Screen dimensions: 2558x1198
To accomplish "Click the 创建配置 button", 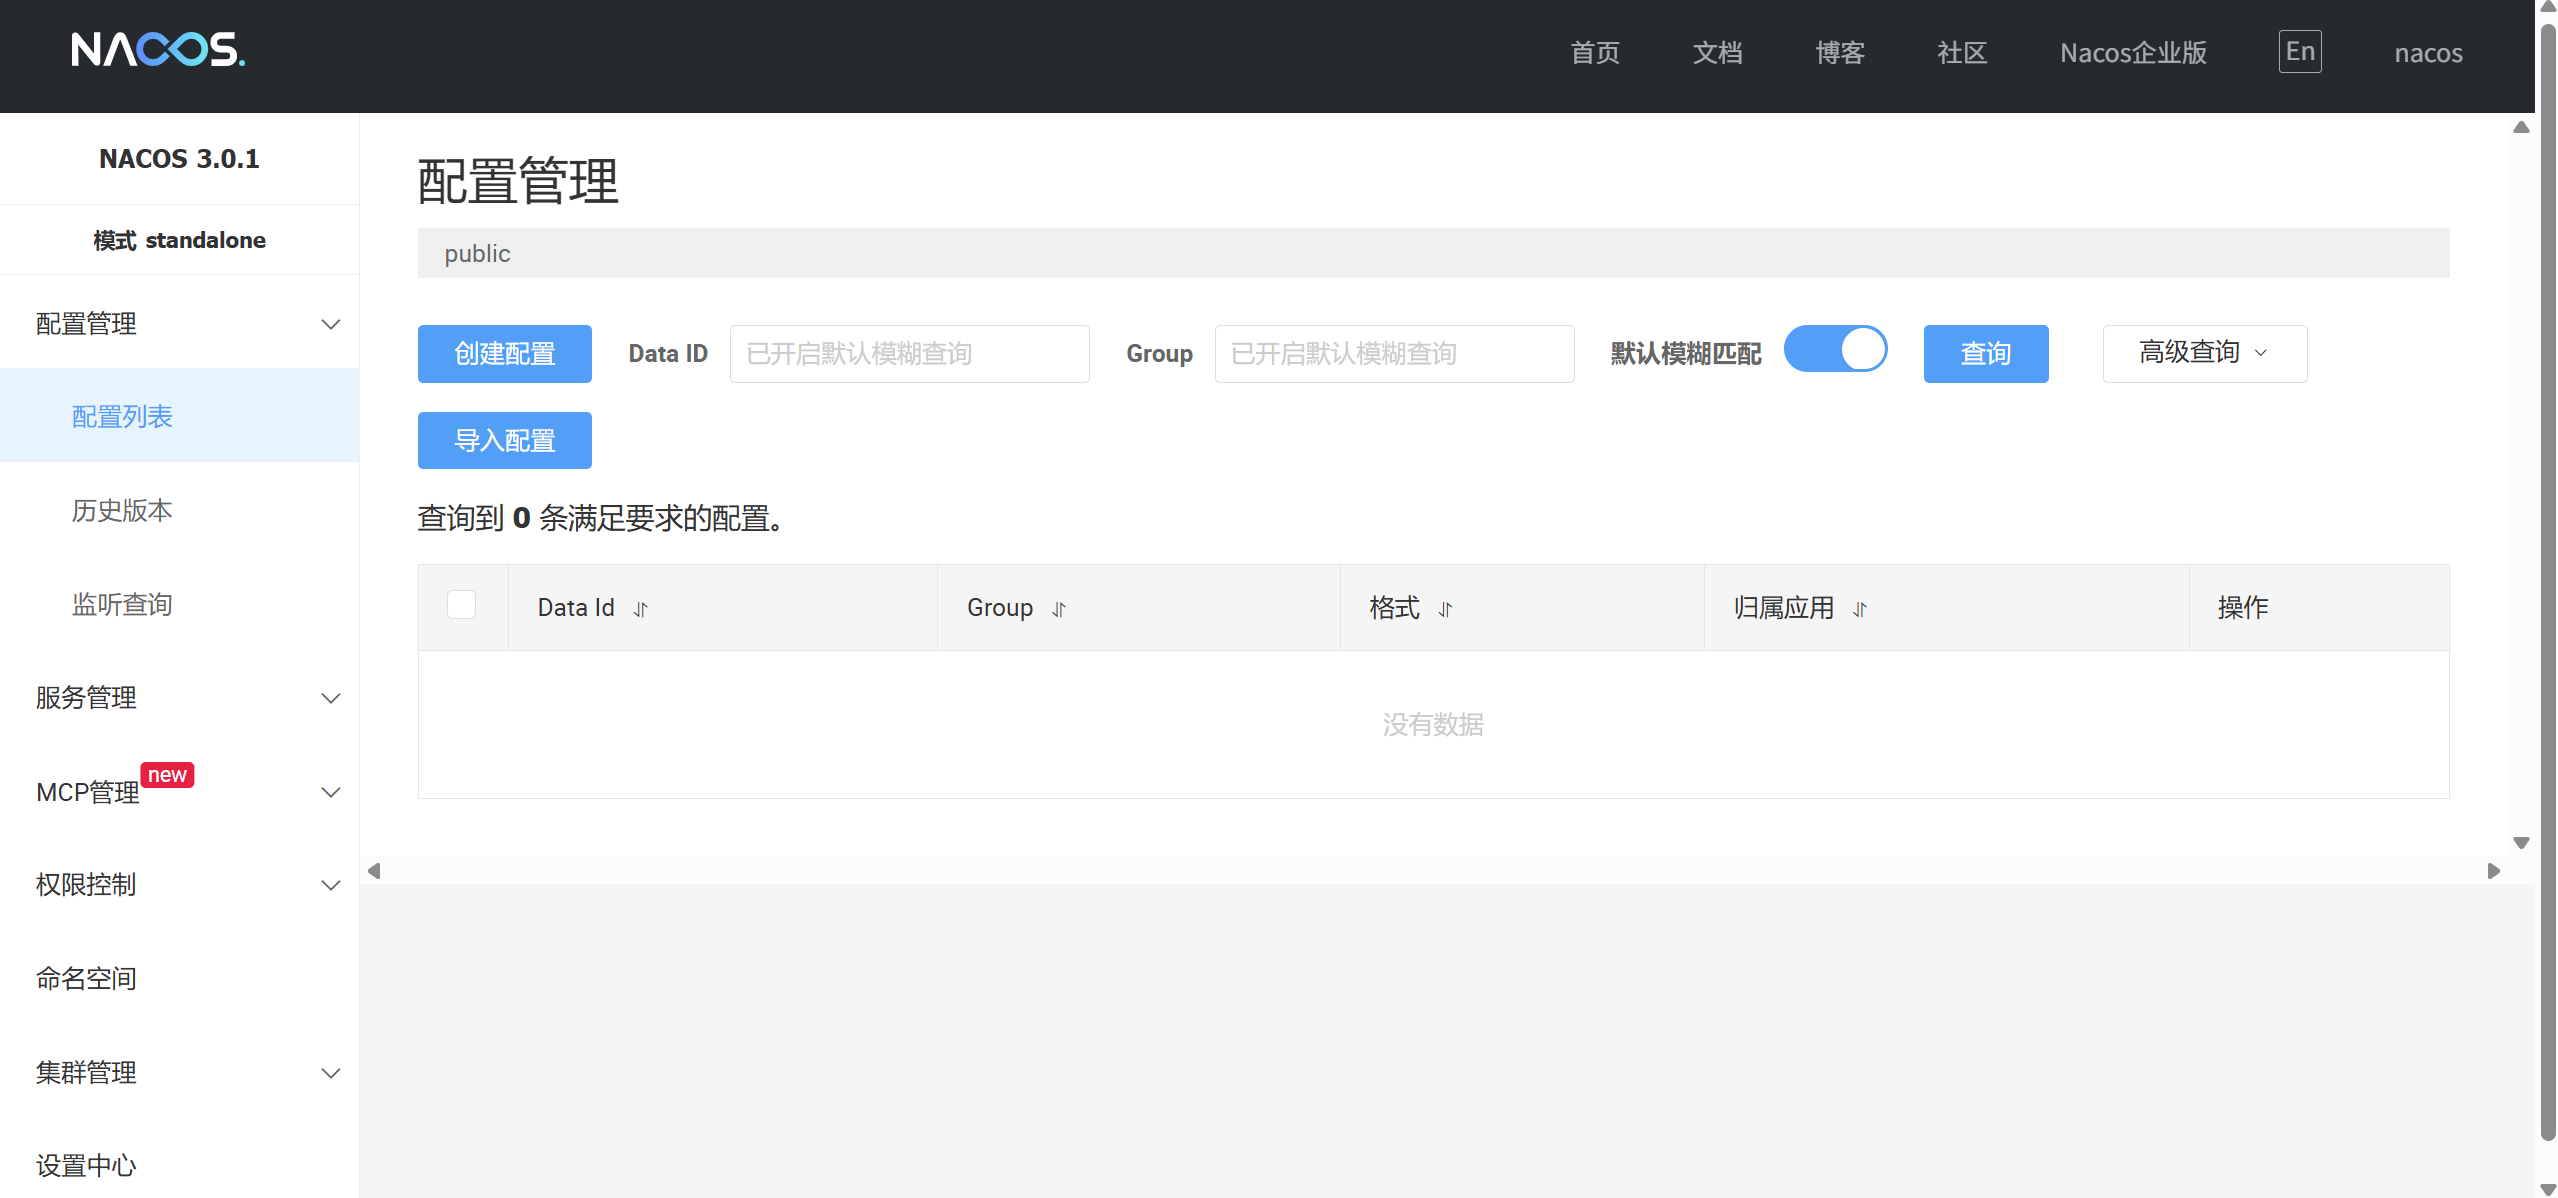I will click(x=504, y=353).
